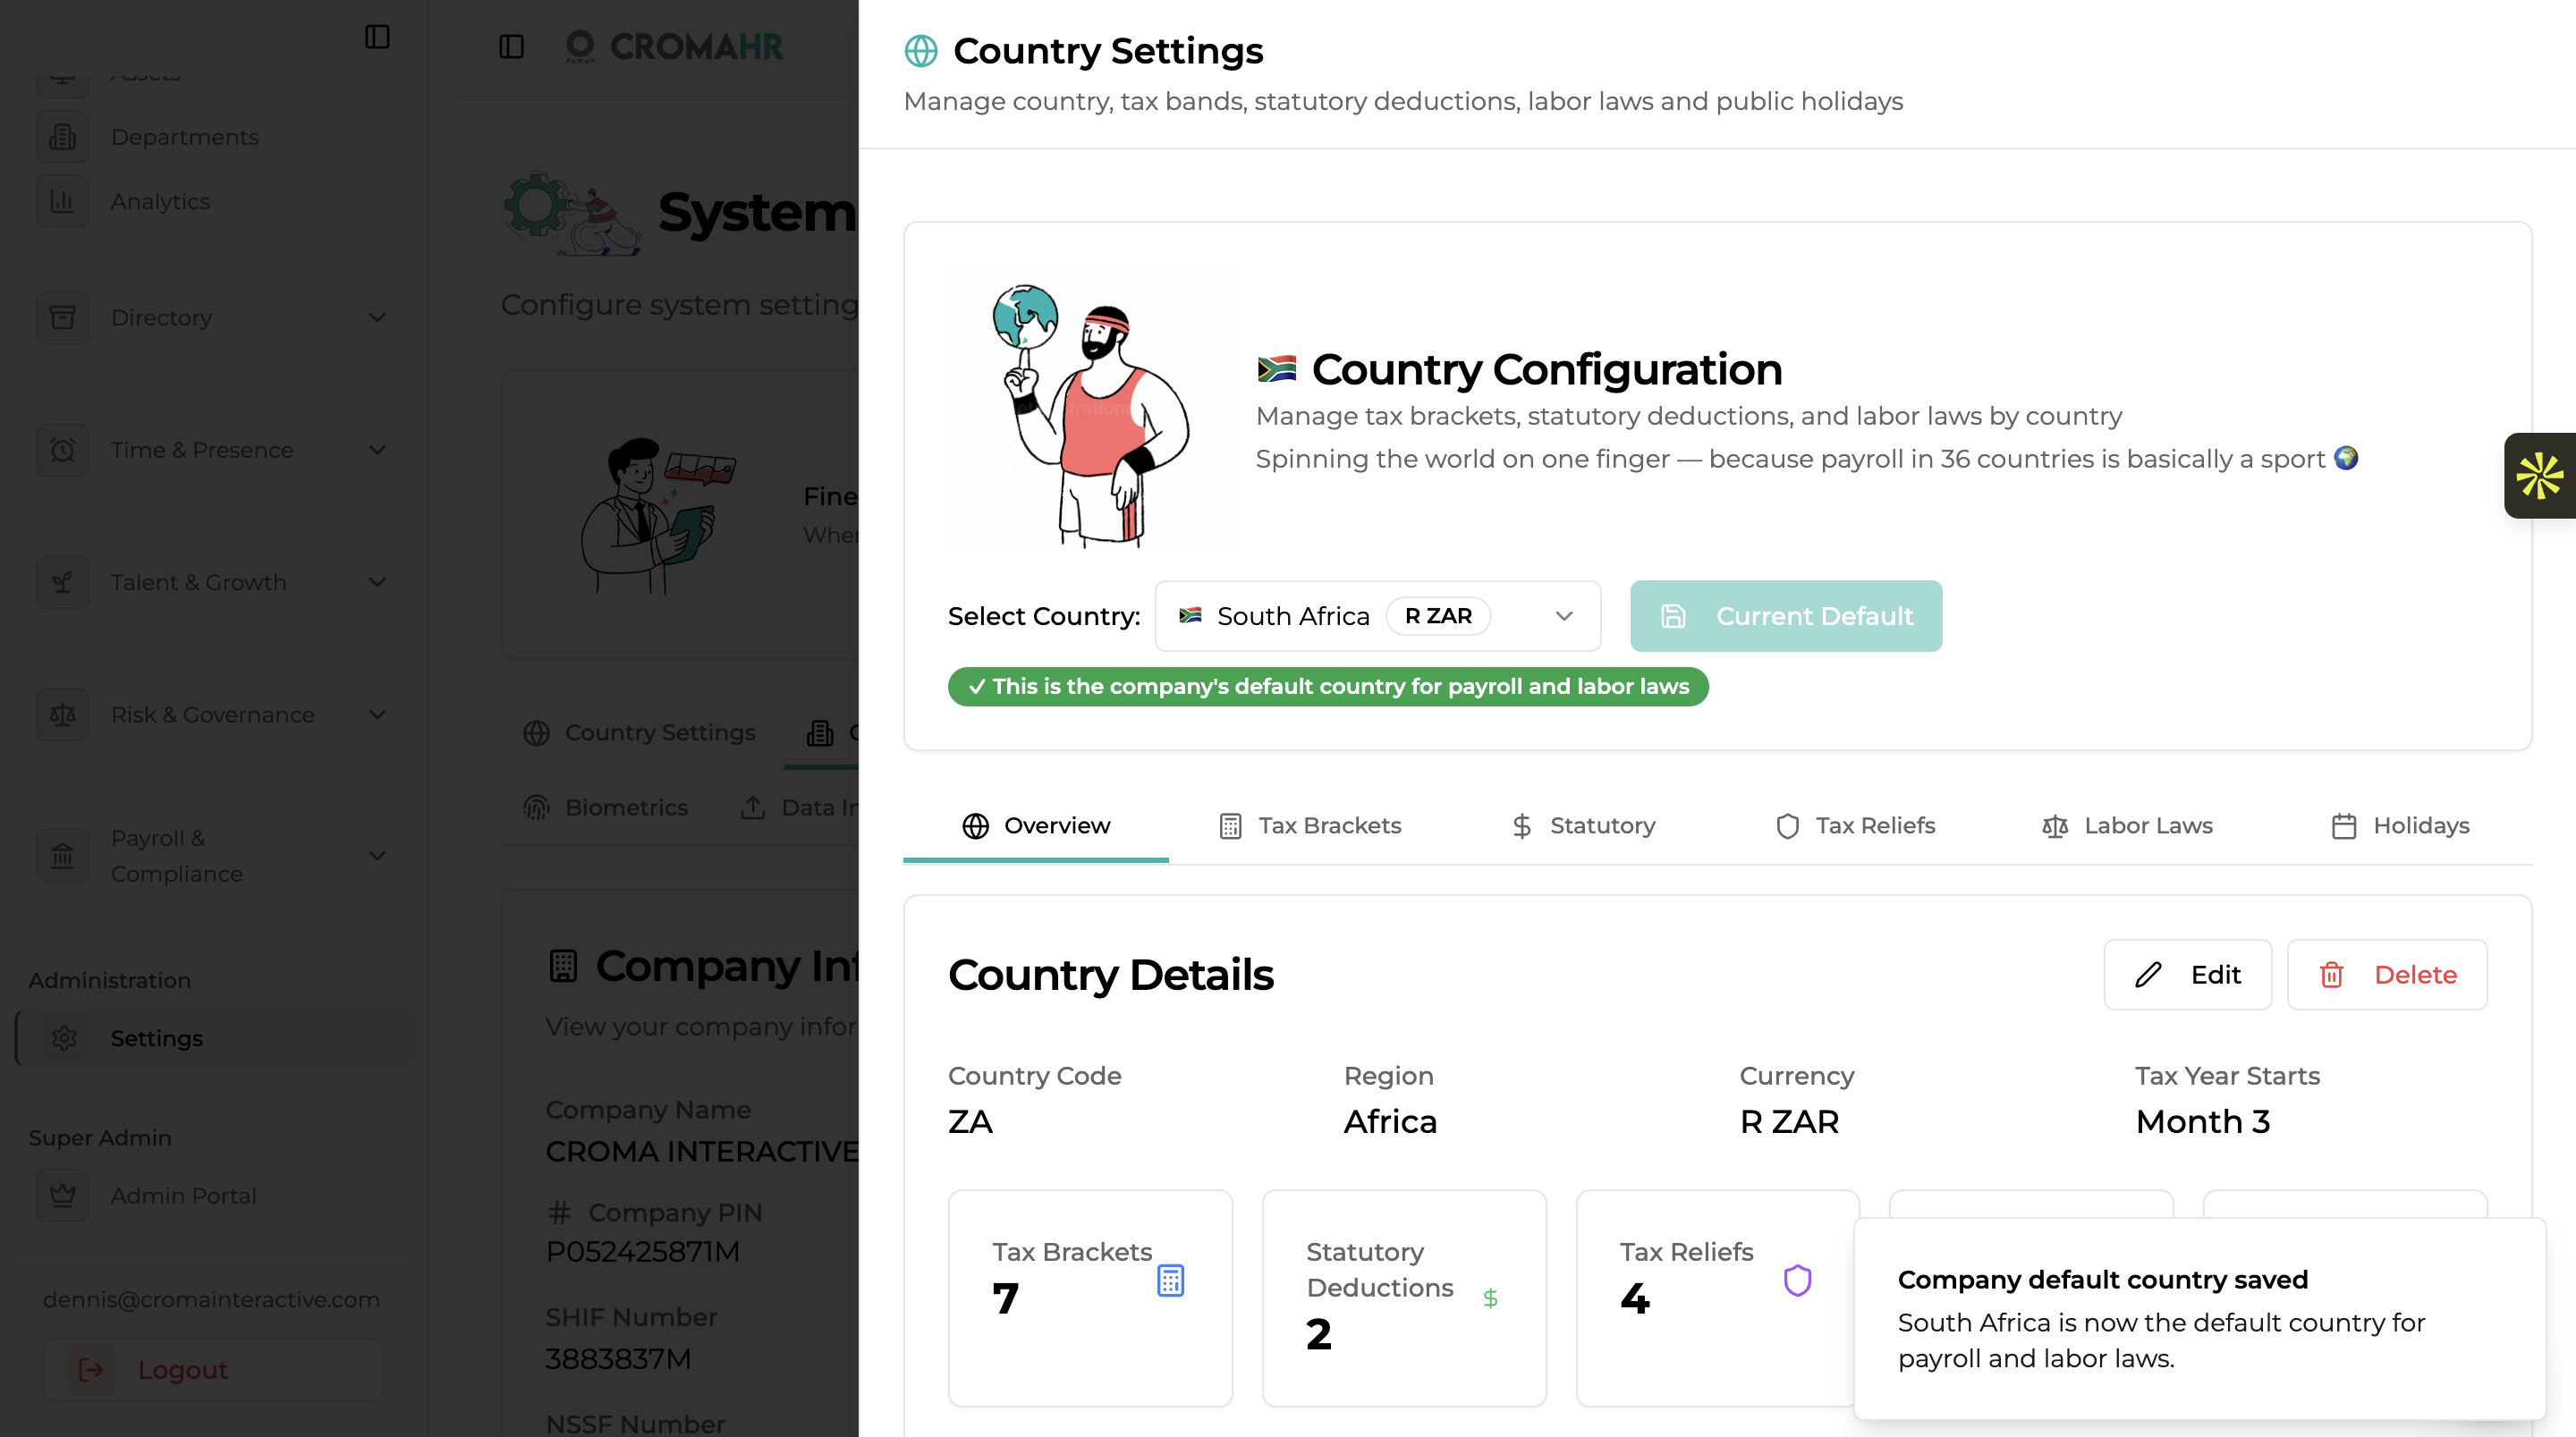Click Edit in Country Details
This screenshot has height=1437, width=2576.
tap(2188, 974)
